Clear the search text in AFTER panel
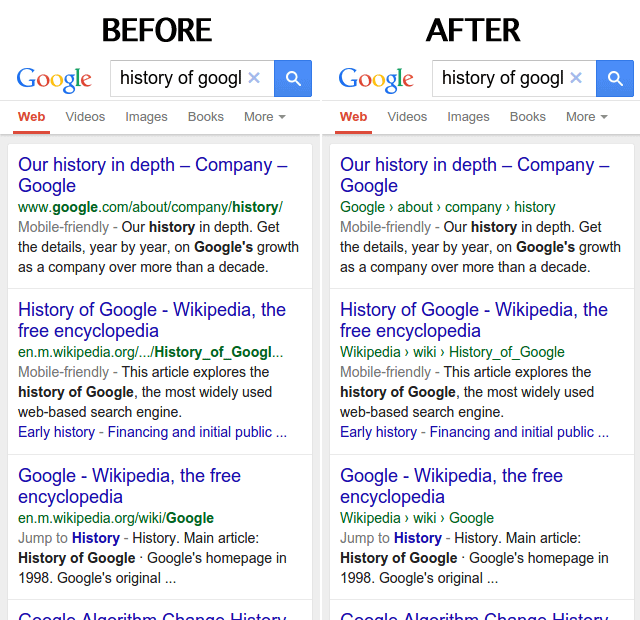640x620 pixels. point(576,78)
